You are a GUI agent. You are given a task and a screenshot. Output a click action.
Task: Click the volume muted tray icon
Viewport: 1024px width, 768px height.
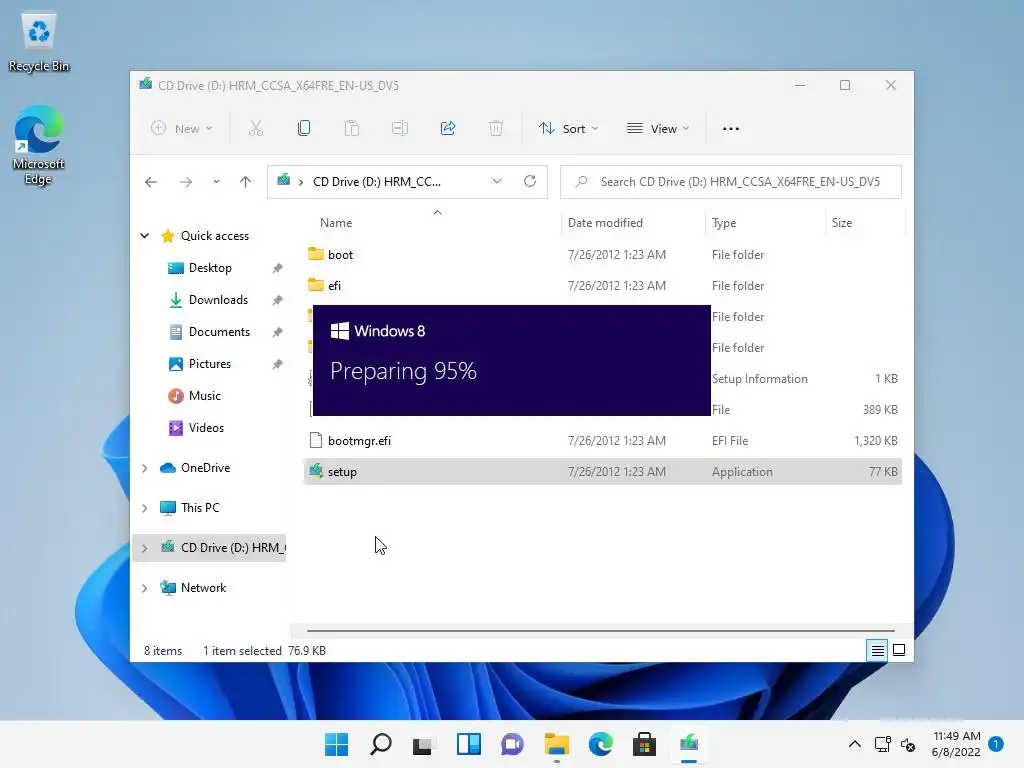click(x=908, y=744)
